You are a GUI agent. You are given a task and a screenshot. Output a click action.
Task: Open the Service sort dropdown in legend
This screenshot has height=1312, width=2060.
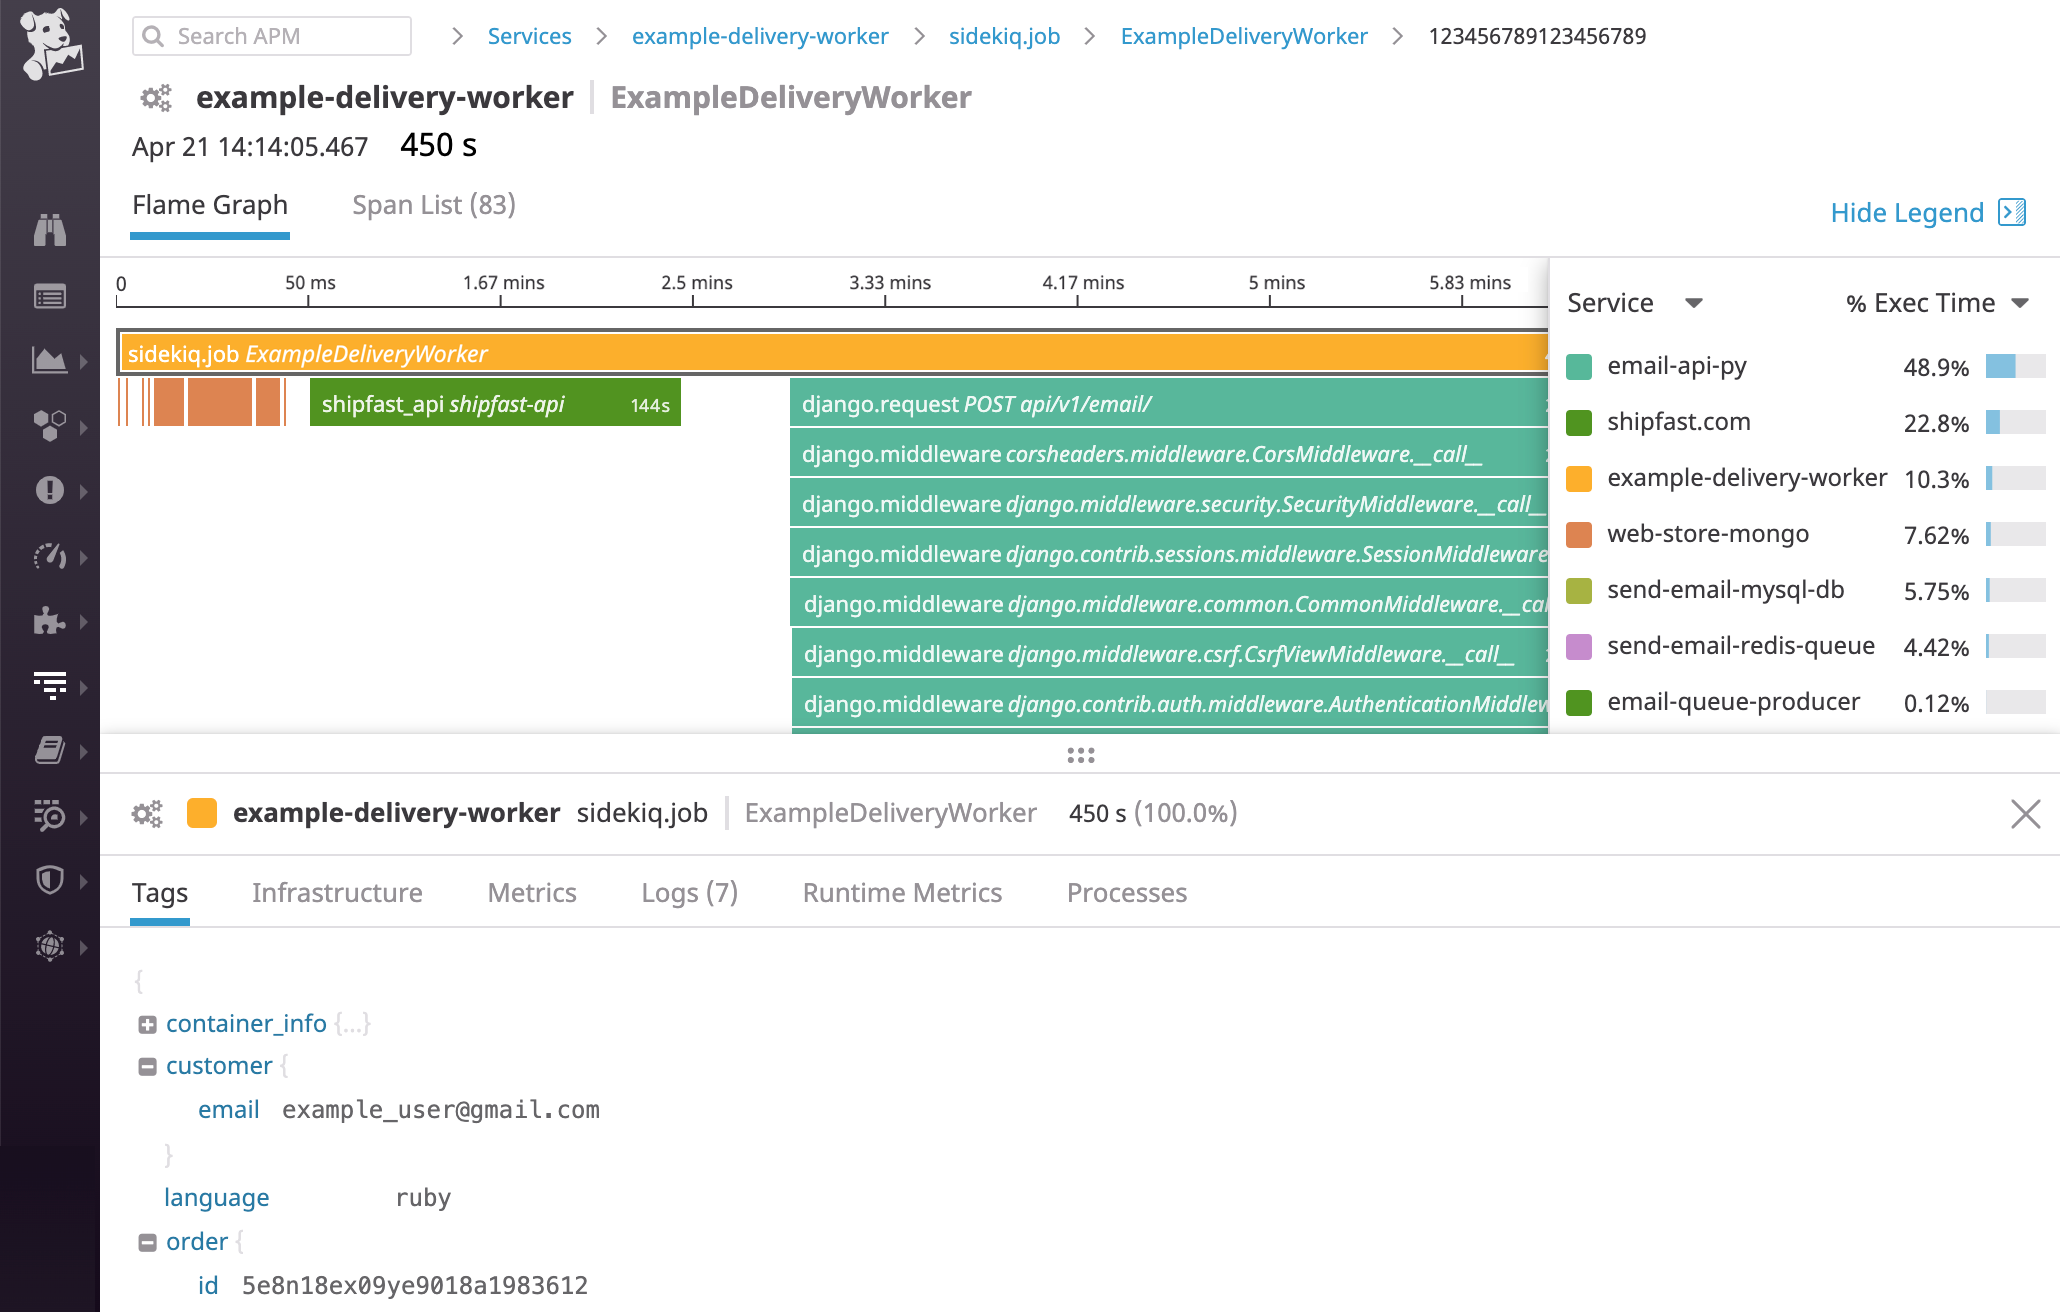pos(1692,302)
